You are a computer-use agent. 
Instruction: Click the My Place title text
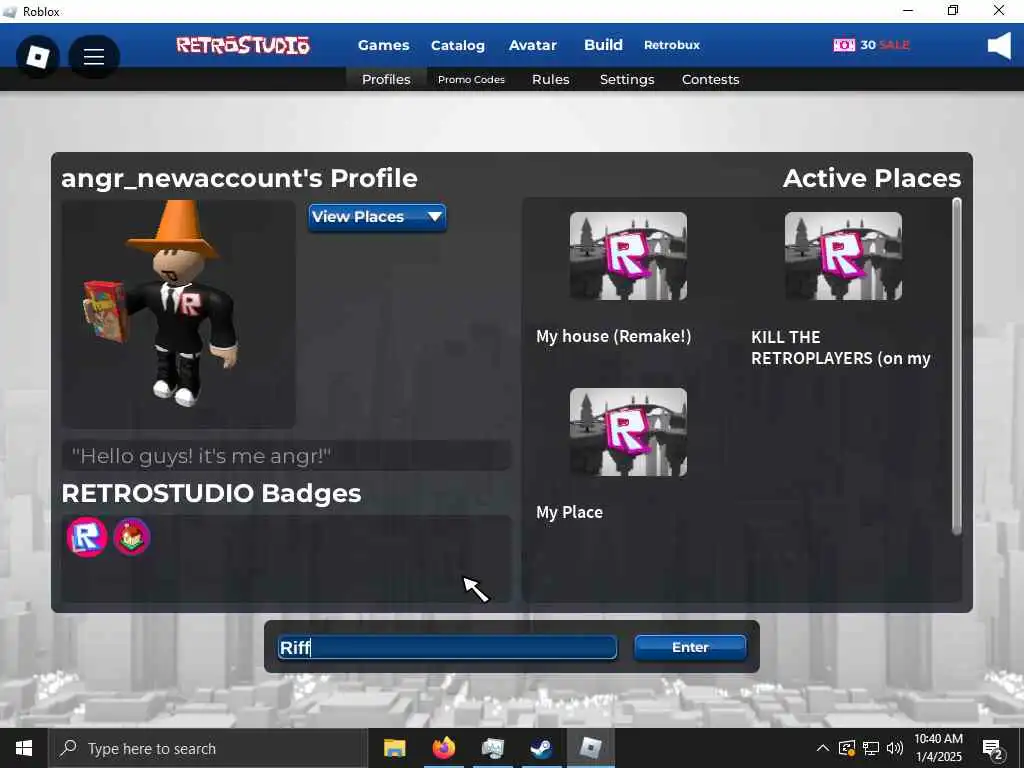pos(569,513)
